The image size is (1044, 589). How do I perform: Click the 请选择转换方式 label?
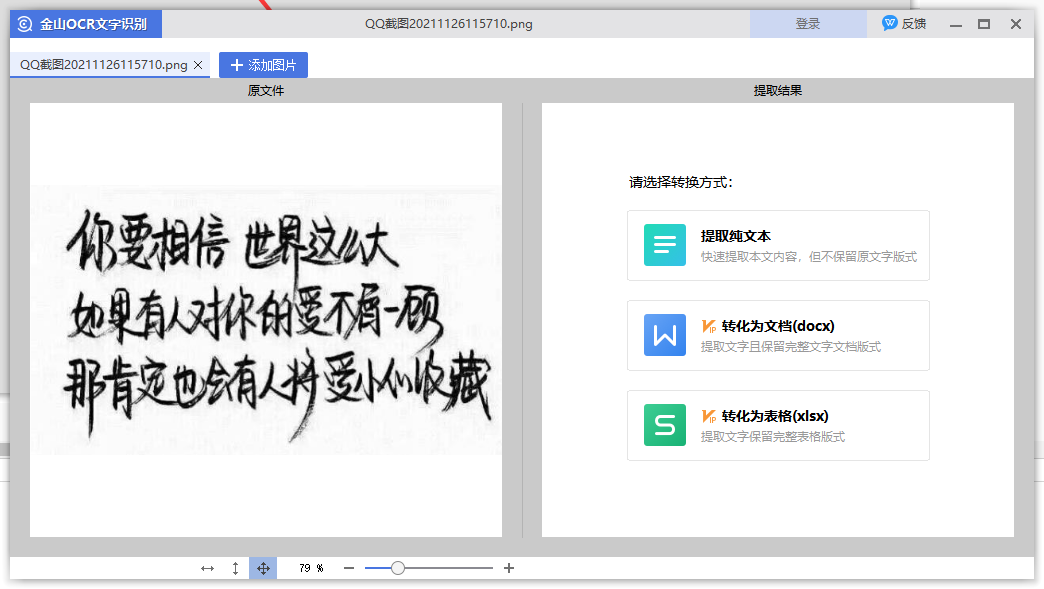[680, 182]
